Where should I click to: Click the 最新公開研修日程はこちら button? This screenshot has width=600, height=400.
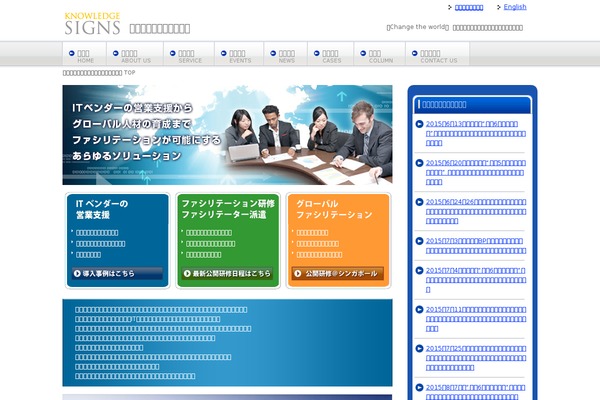pos(227,273)
